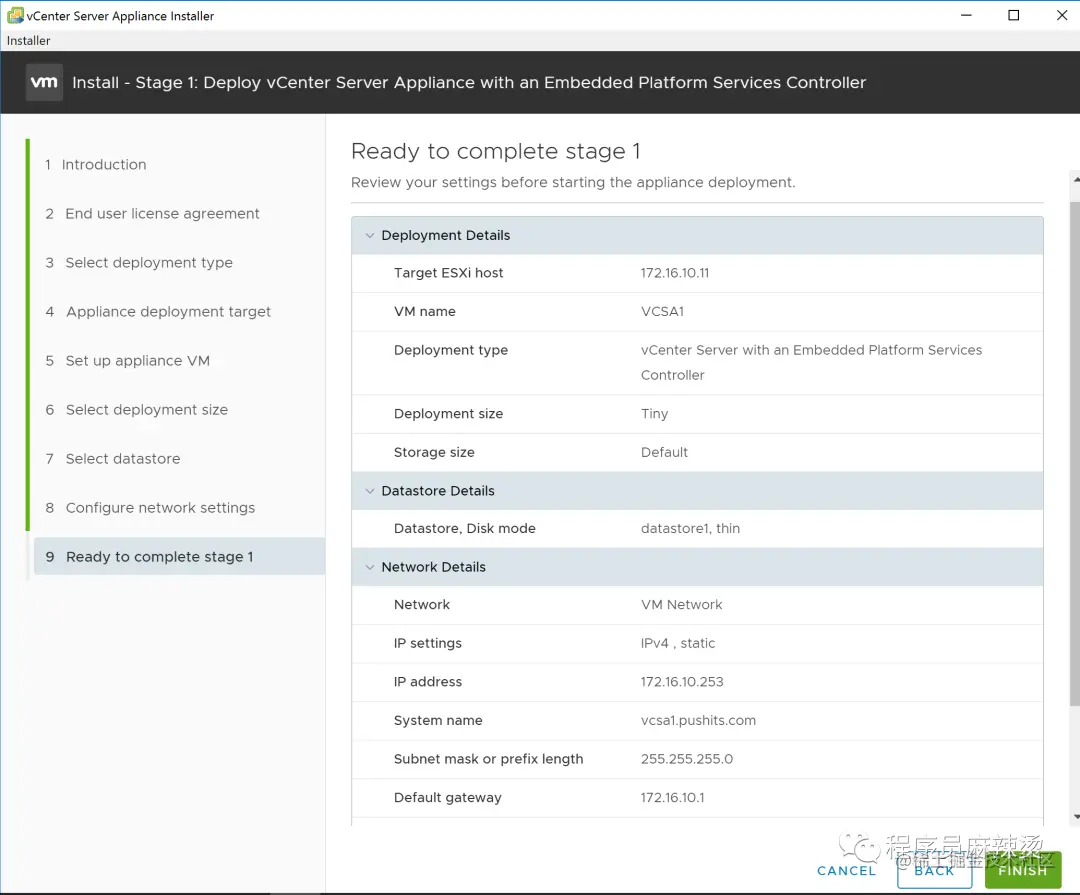
Task: Click the Target ESXi host value 172.16.10.11
Action: coord(674,273)
